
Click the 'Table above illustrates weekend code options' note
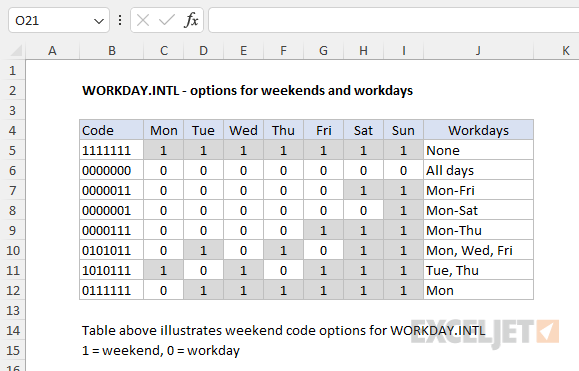[x=284, y=330]
